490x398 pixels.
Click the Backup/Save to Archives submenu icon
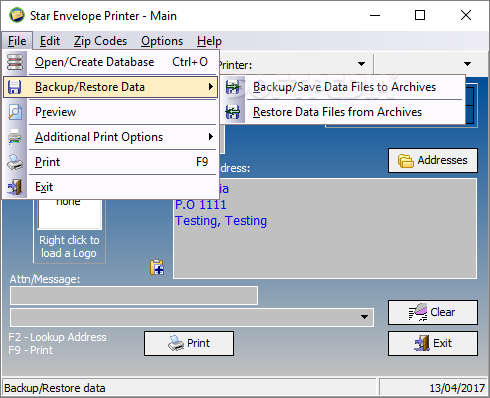[233, 87]
